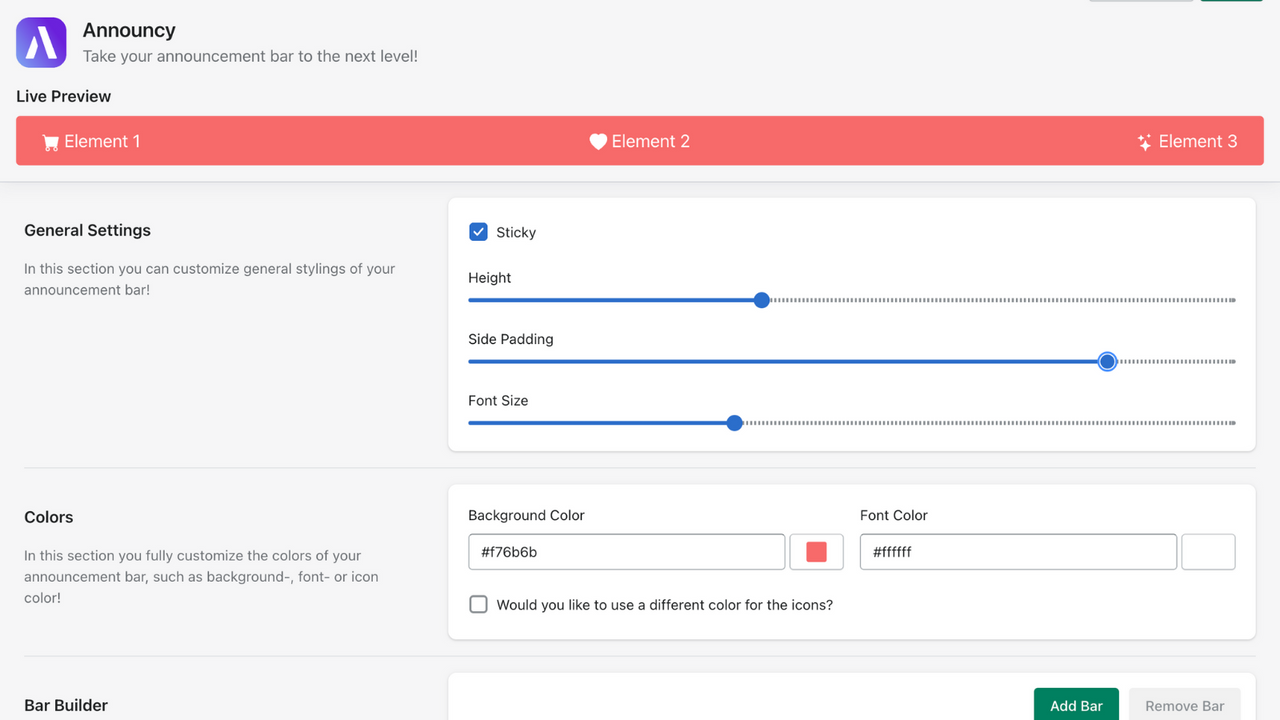Click the Font Size label
Image resolution: width=1280 pixels, height=720 pixels.
tap(498, 400)
